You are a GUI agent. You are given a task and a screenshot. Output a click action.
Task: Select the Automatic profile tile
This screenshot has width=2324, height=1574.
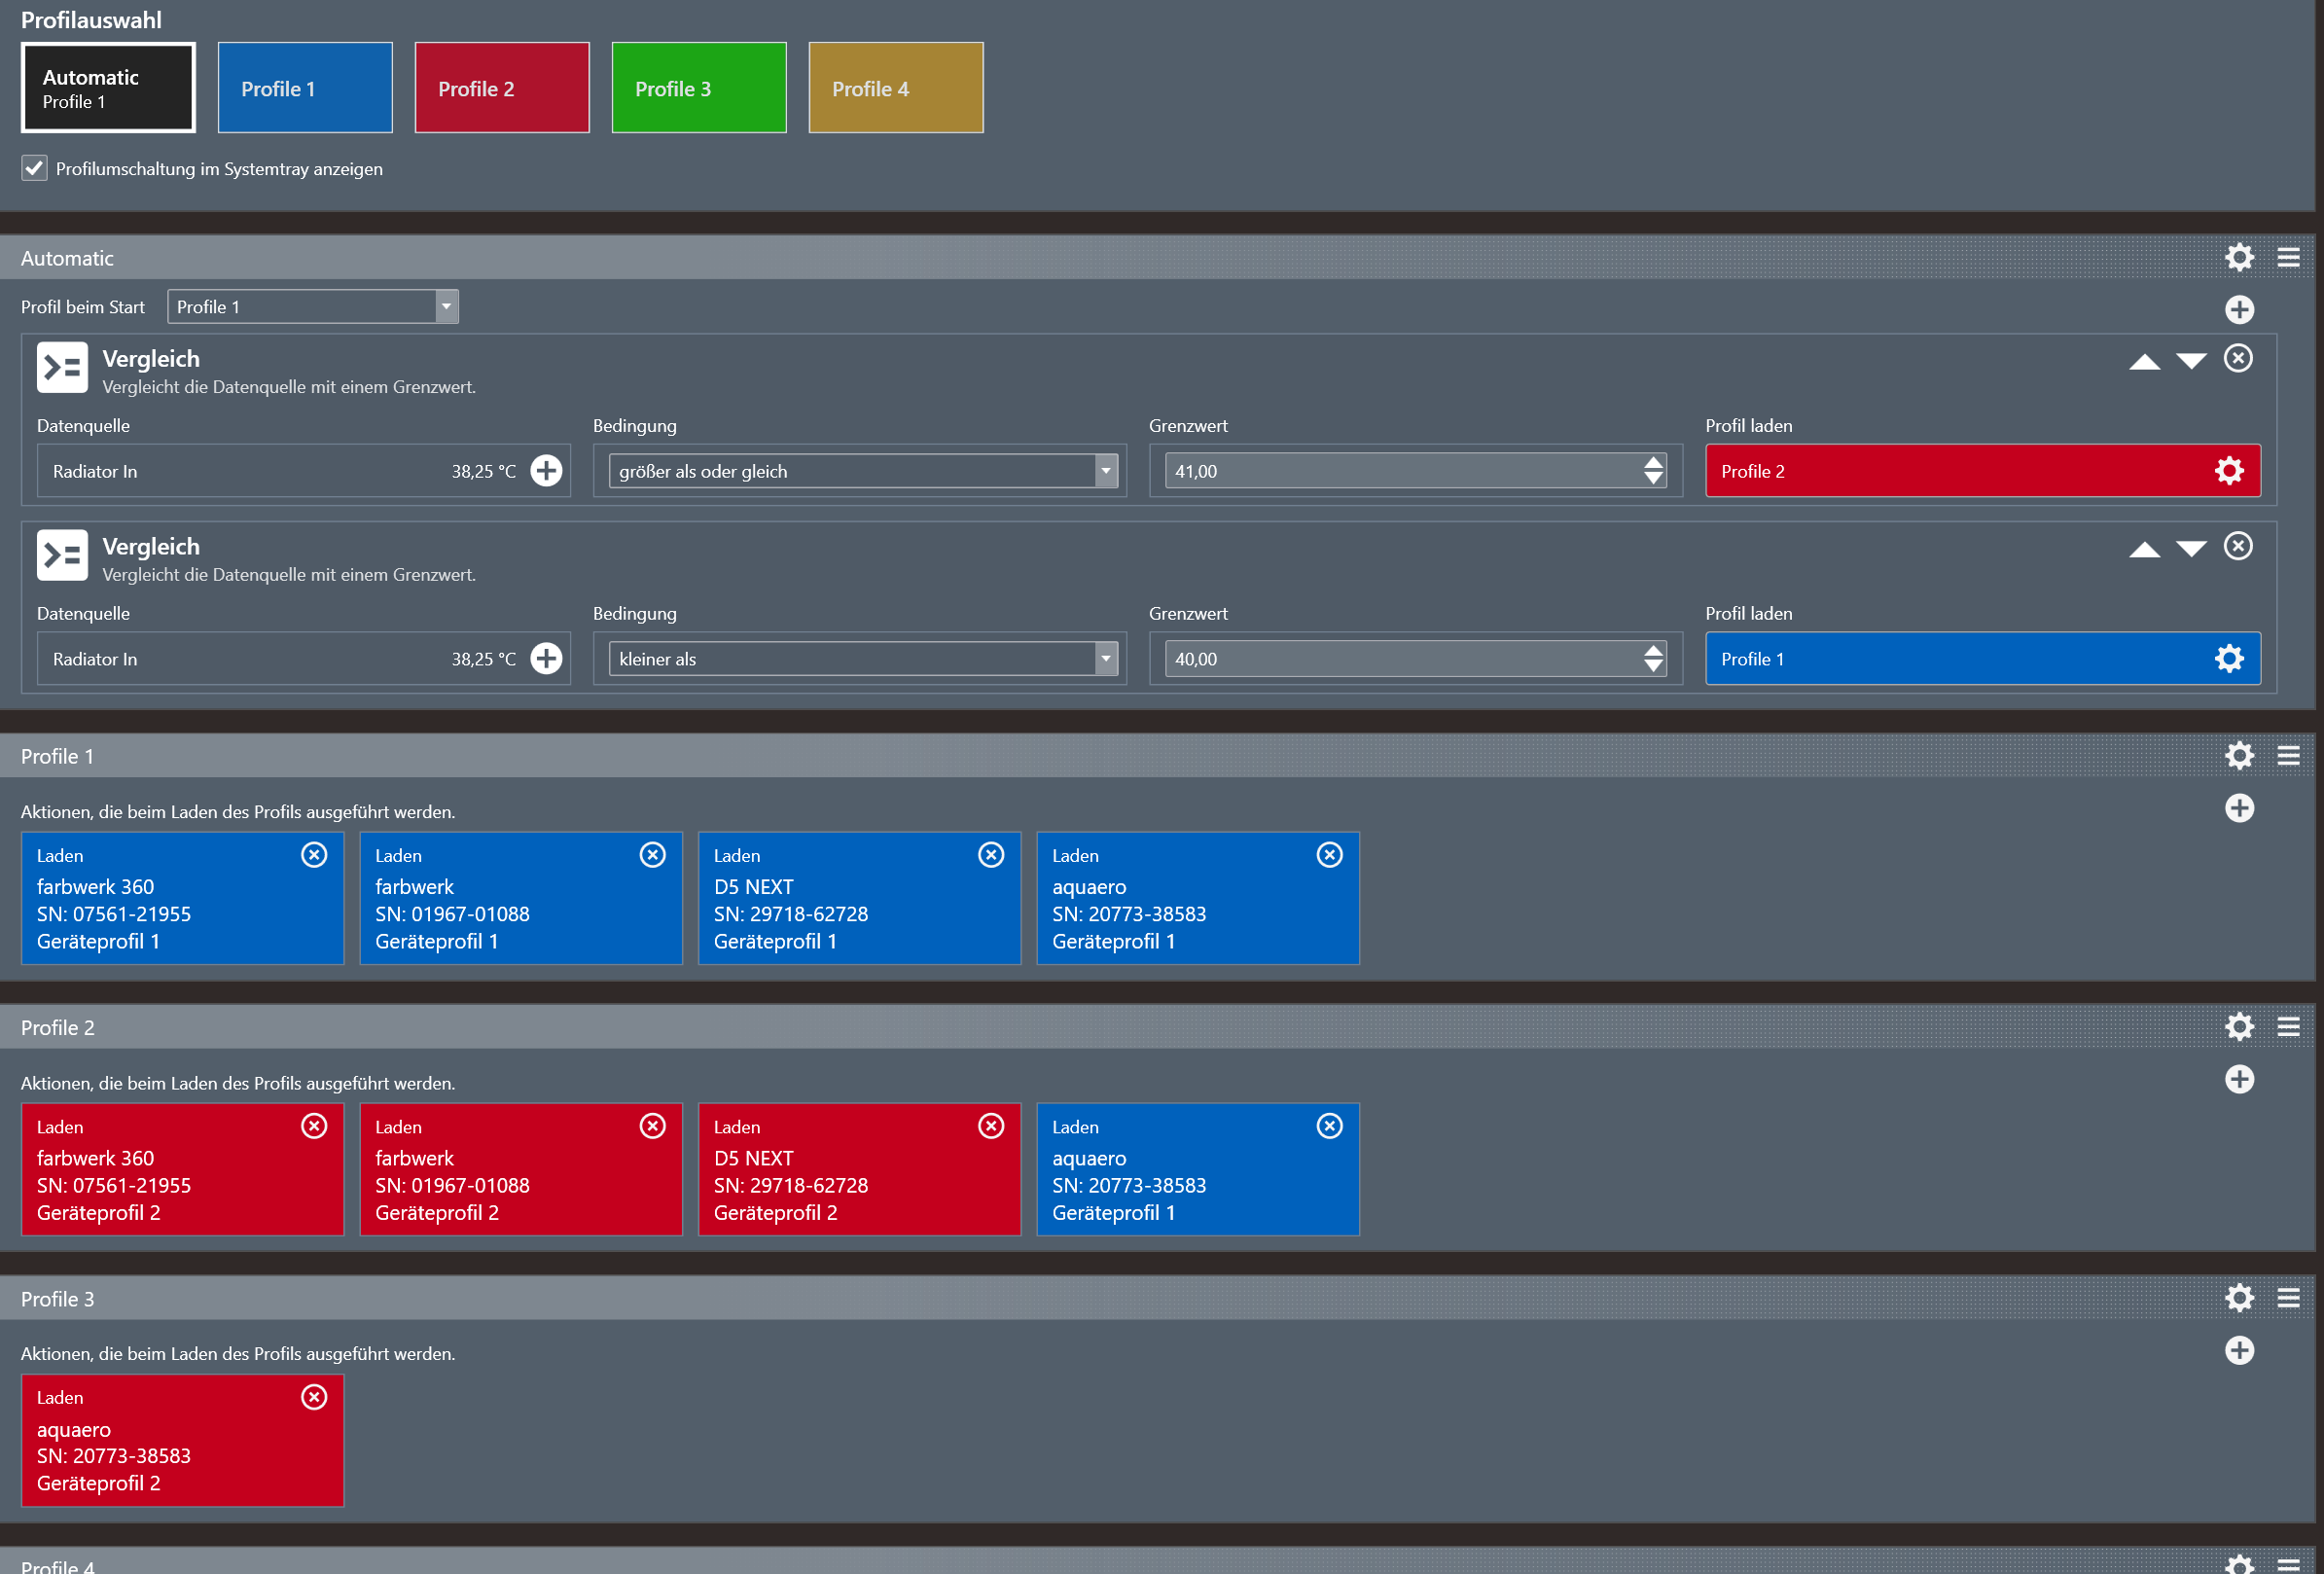coord(108,88)
